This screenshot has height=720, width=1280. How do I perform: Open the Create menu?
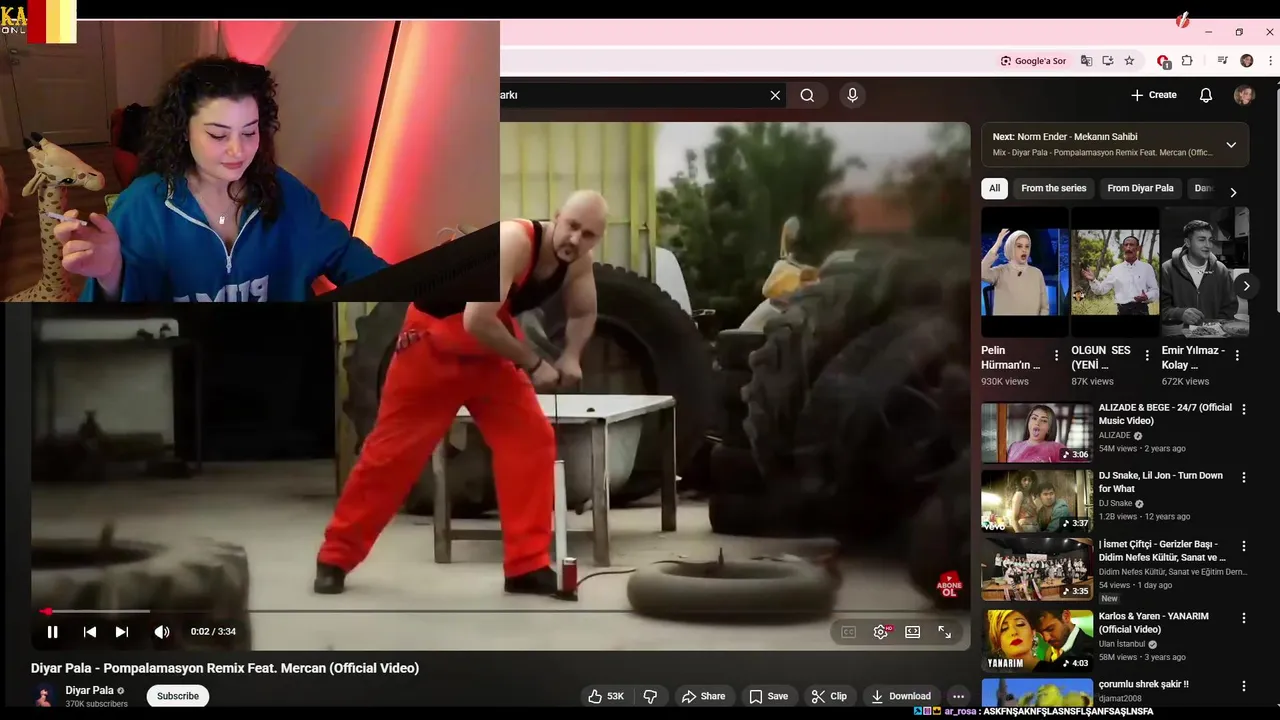1154,95
